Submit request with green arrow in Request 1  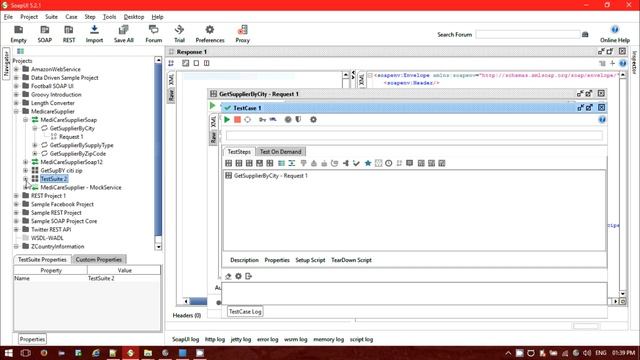(x=212, y=106)
